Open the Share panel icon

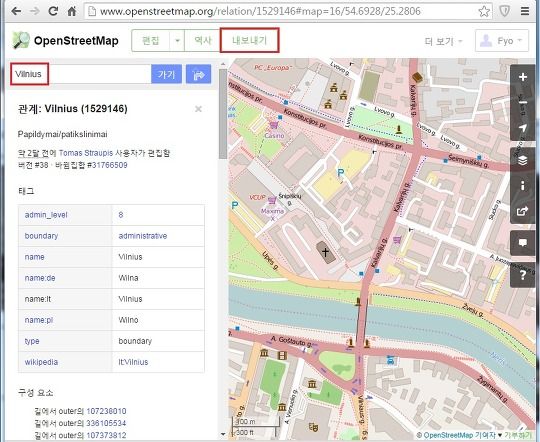click(522, 211)
